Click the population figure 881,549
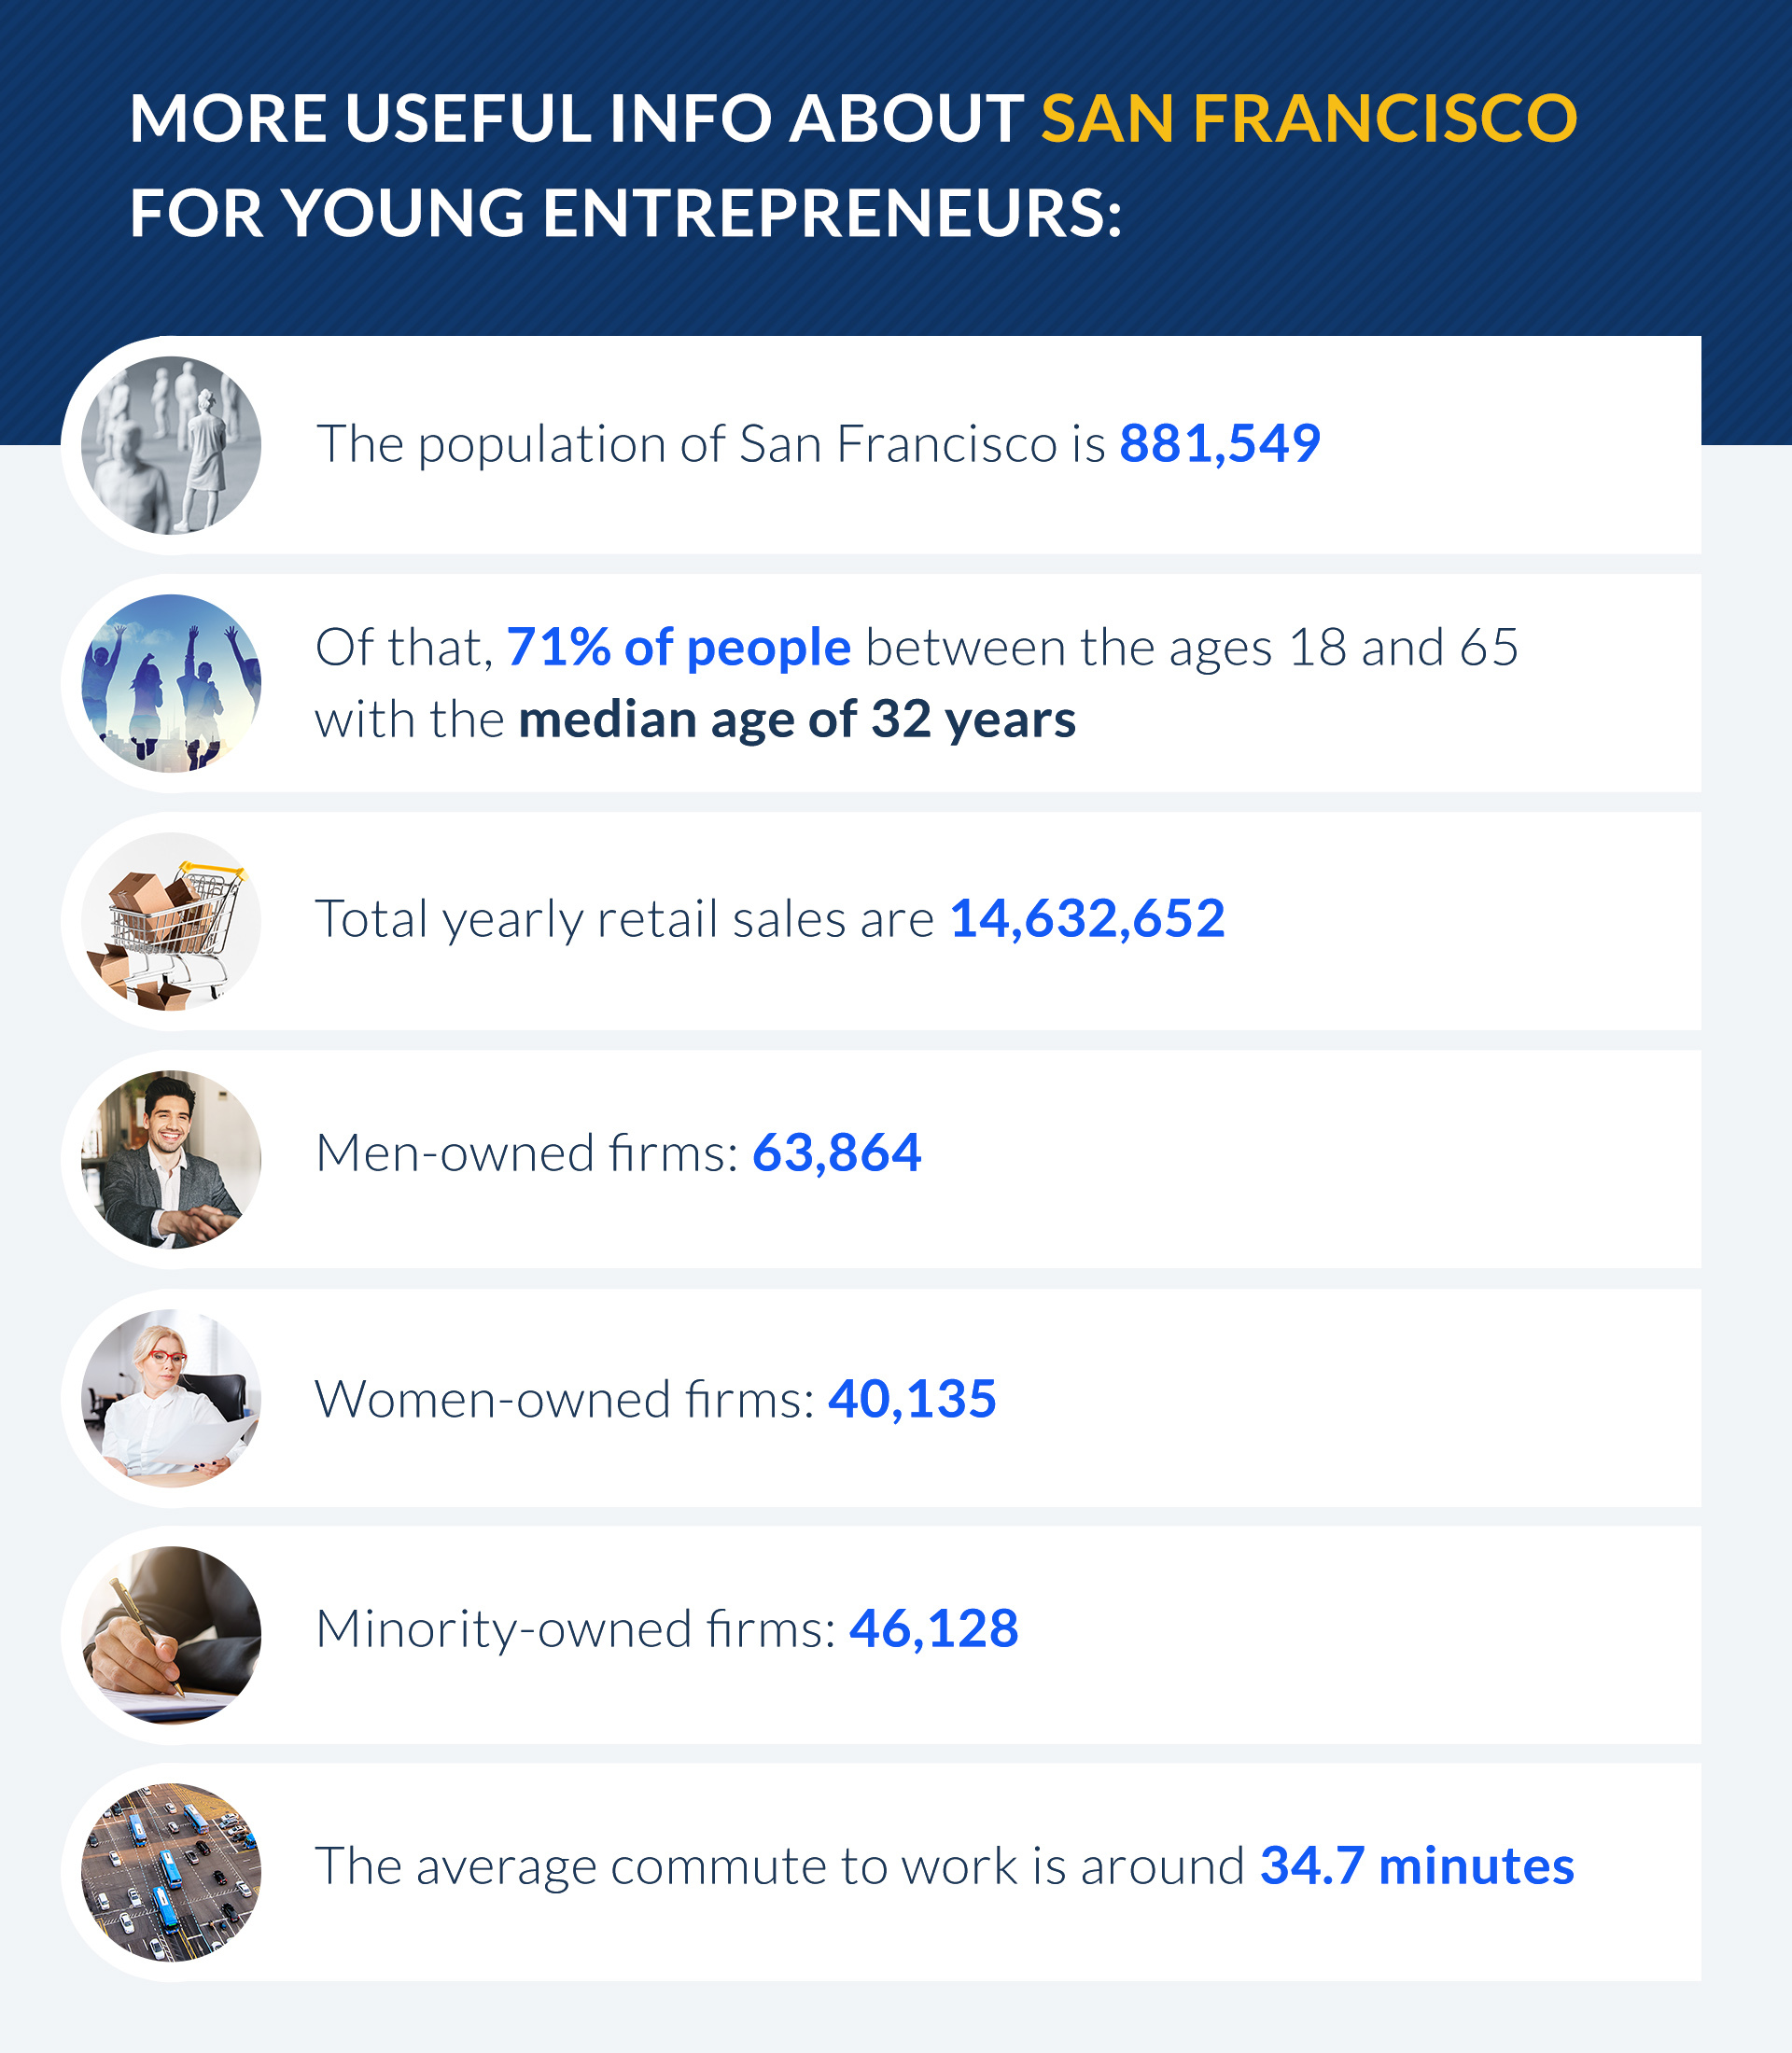 [1220, 443]
